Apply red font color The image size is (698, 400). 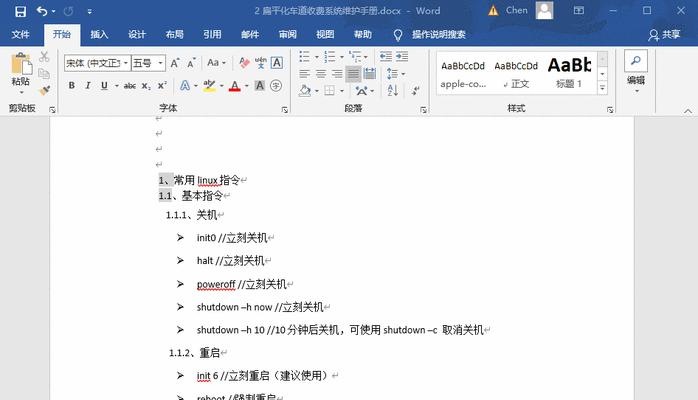235,86
